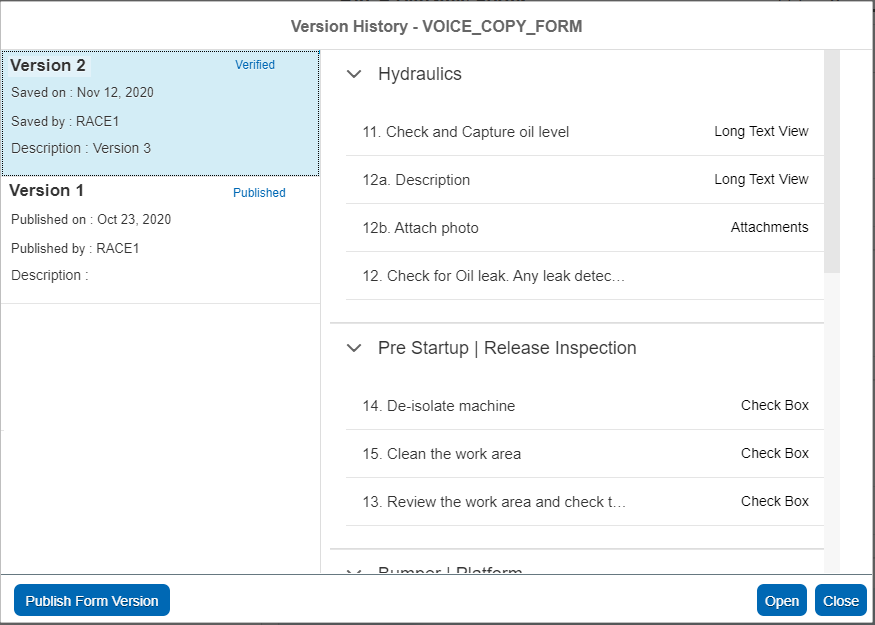The image size is (875, 625).
Task: Select question 14 De-isolate machine
Action: pyautogui.click(x=439, y=405)
